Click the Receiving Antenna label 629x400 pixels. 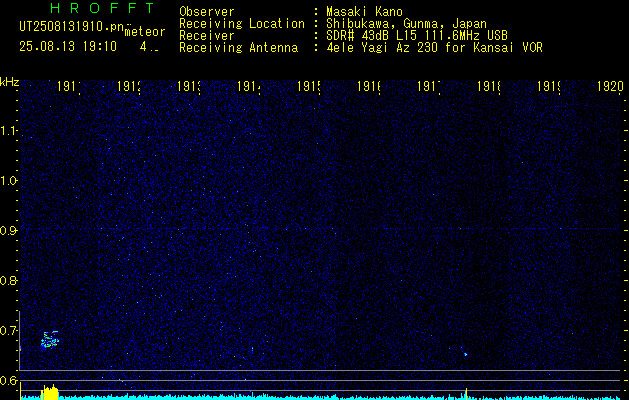[238, 48]
